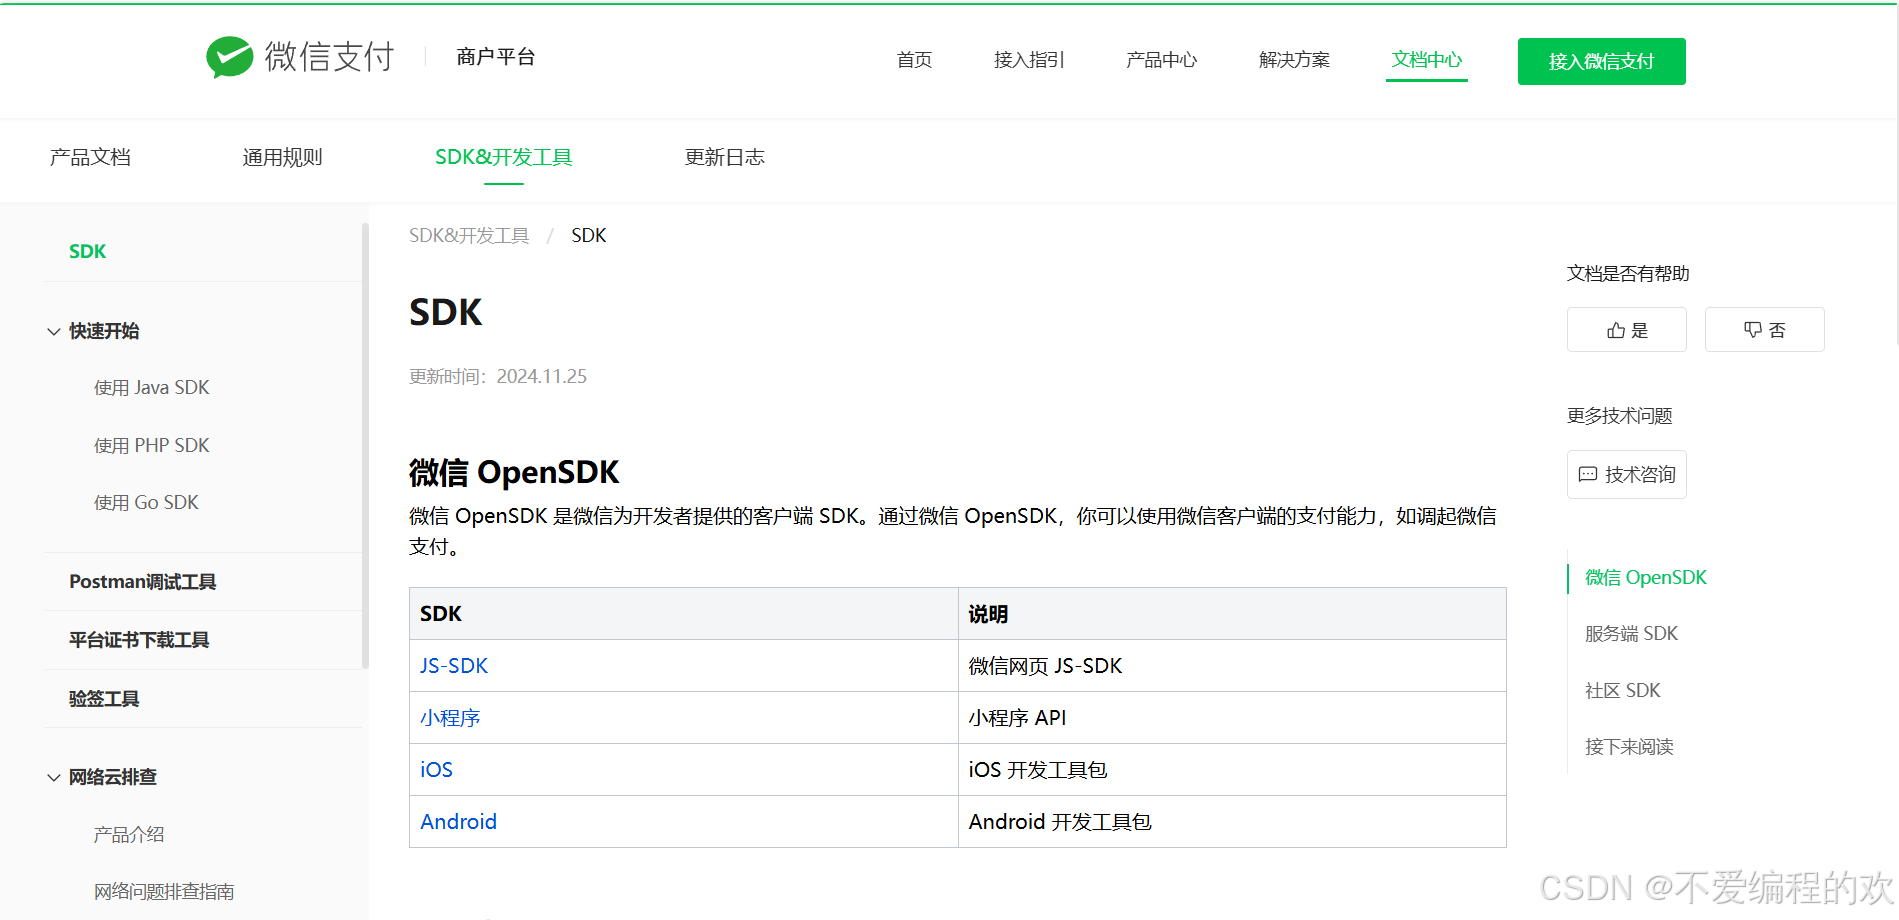Open 首页 in top navigation
This screenshot has width=1899, height=920.
(914, 60)
